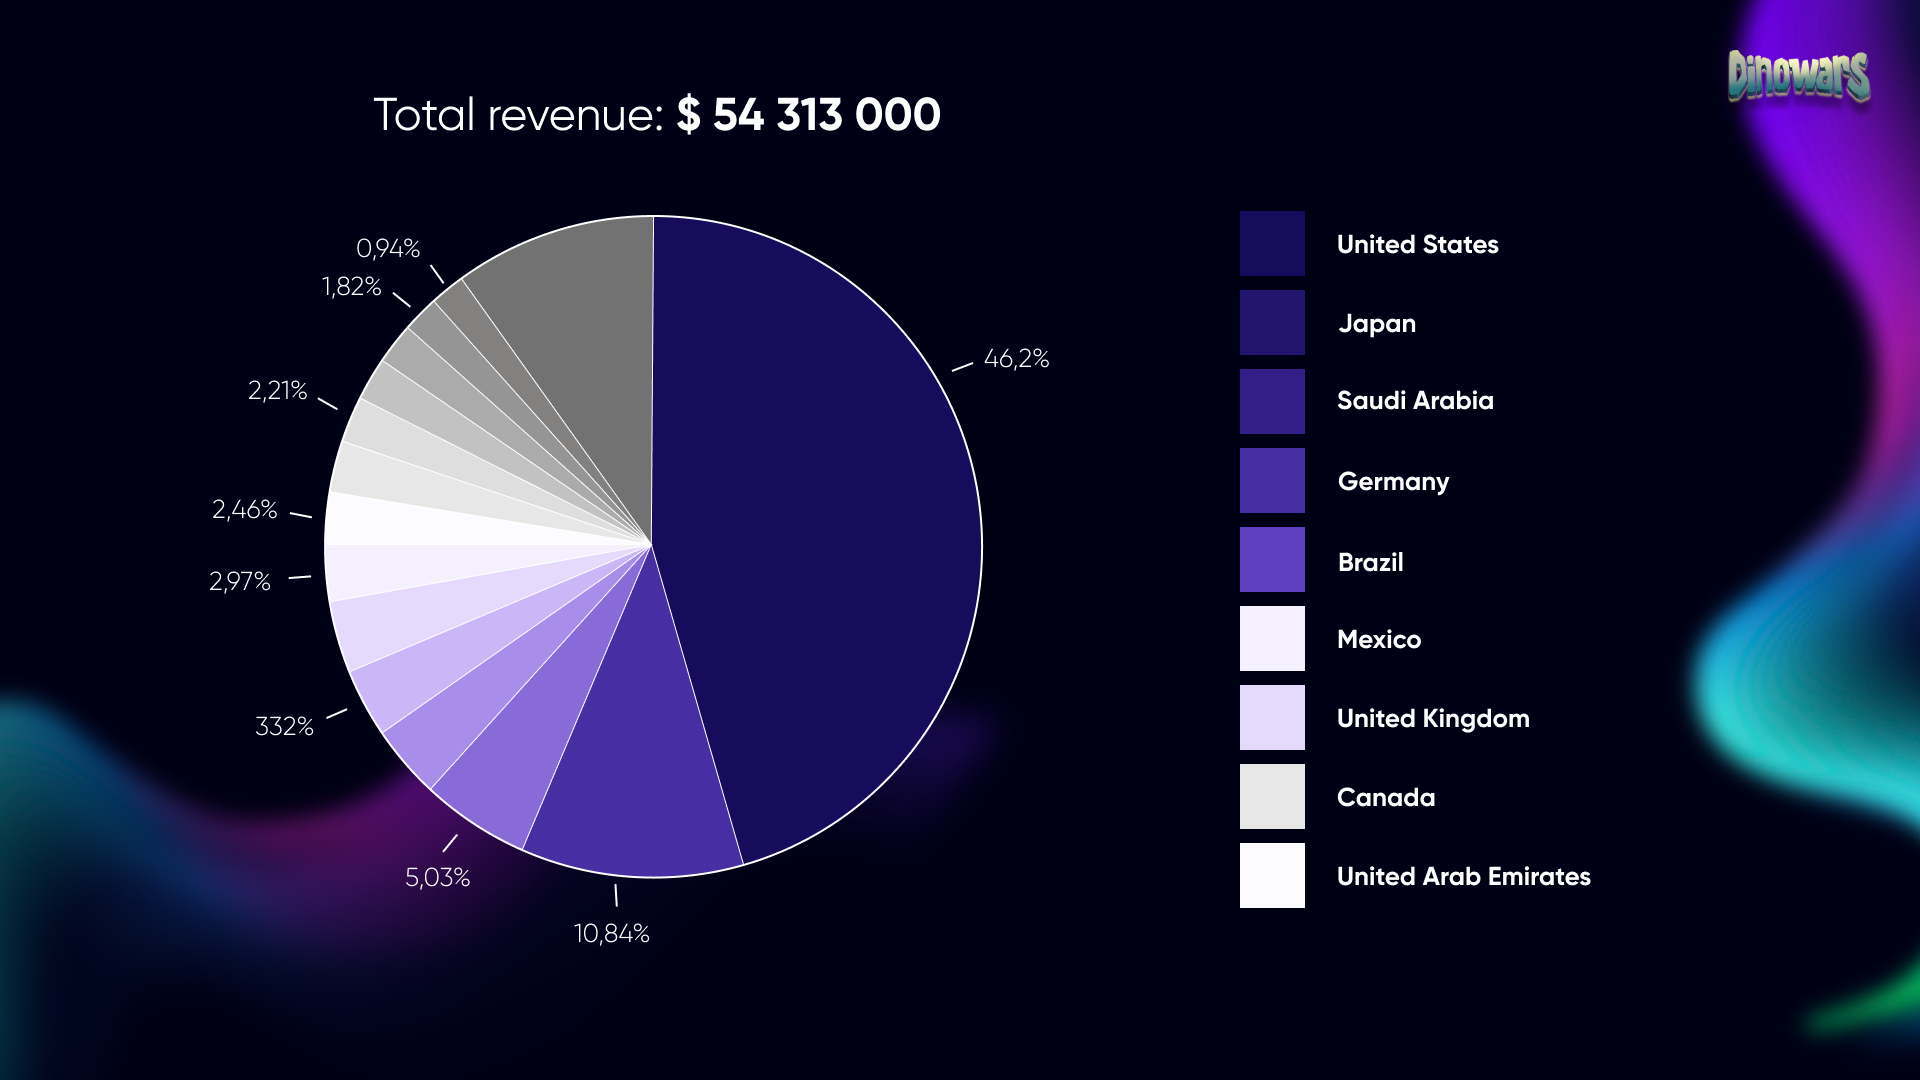The height and width of the screenshot is (1080, 1920).
Task: Click the 0,94% data label
Action: coord(388,248)
